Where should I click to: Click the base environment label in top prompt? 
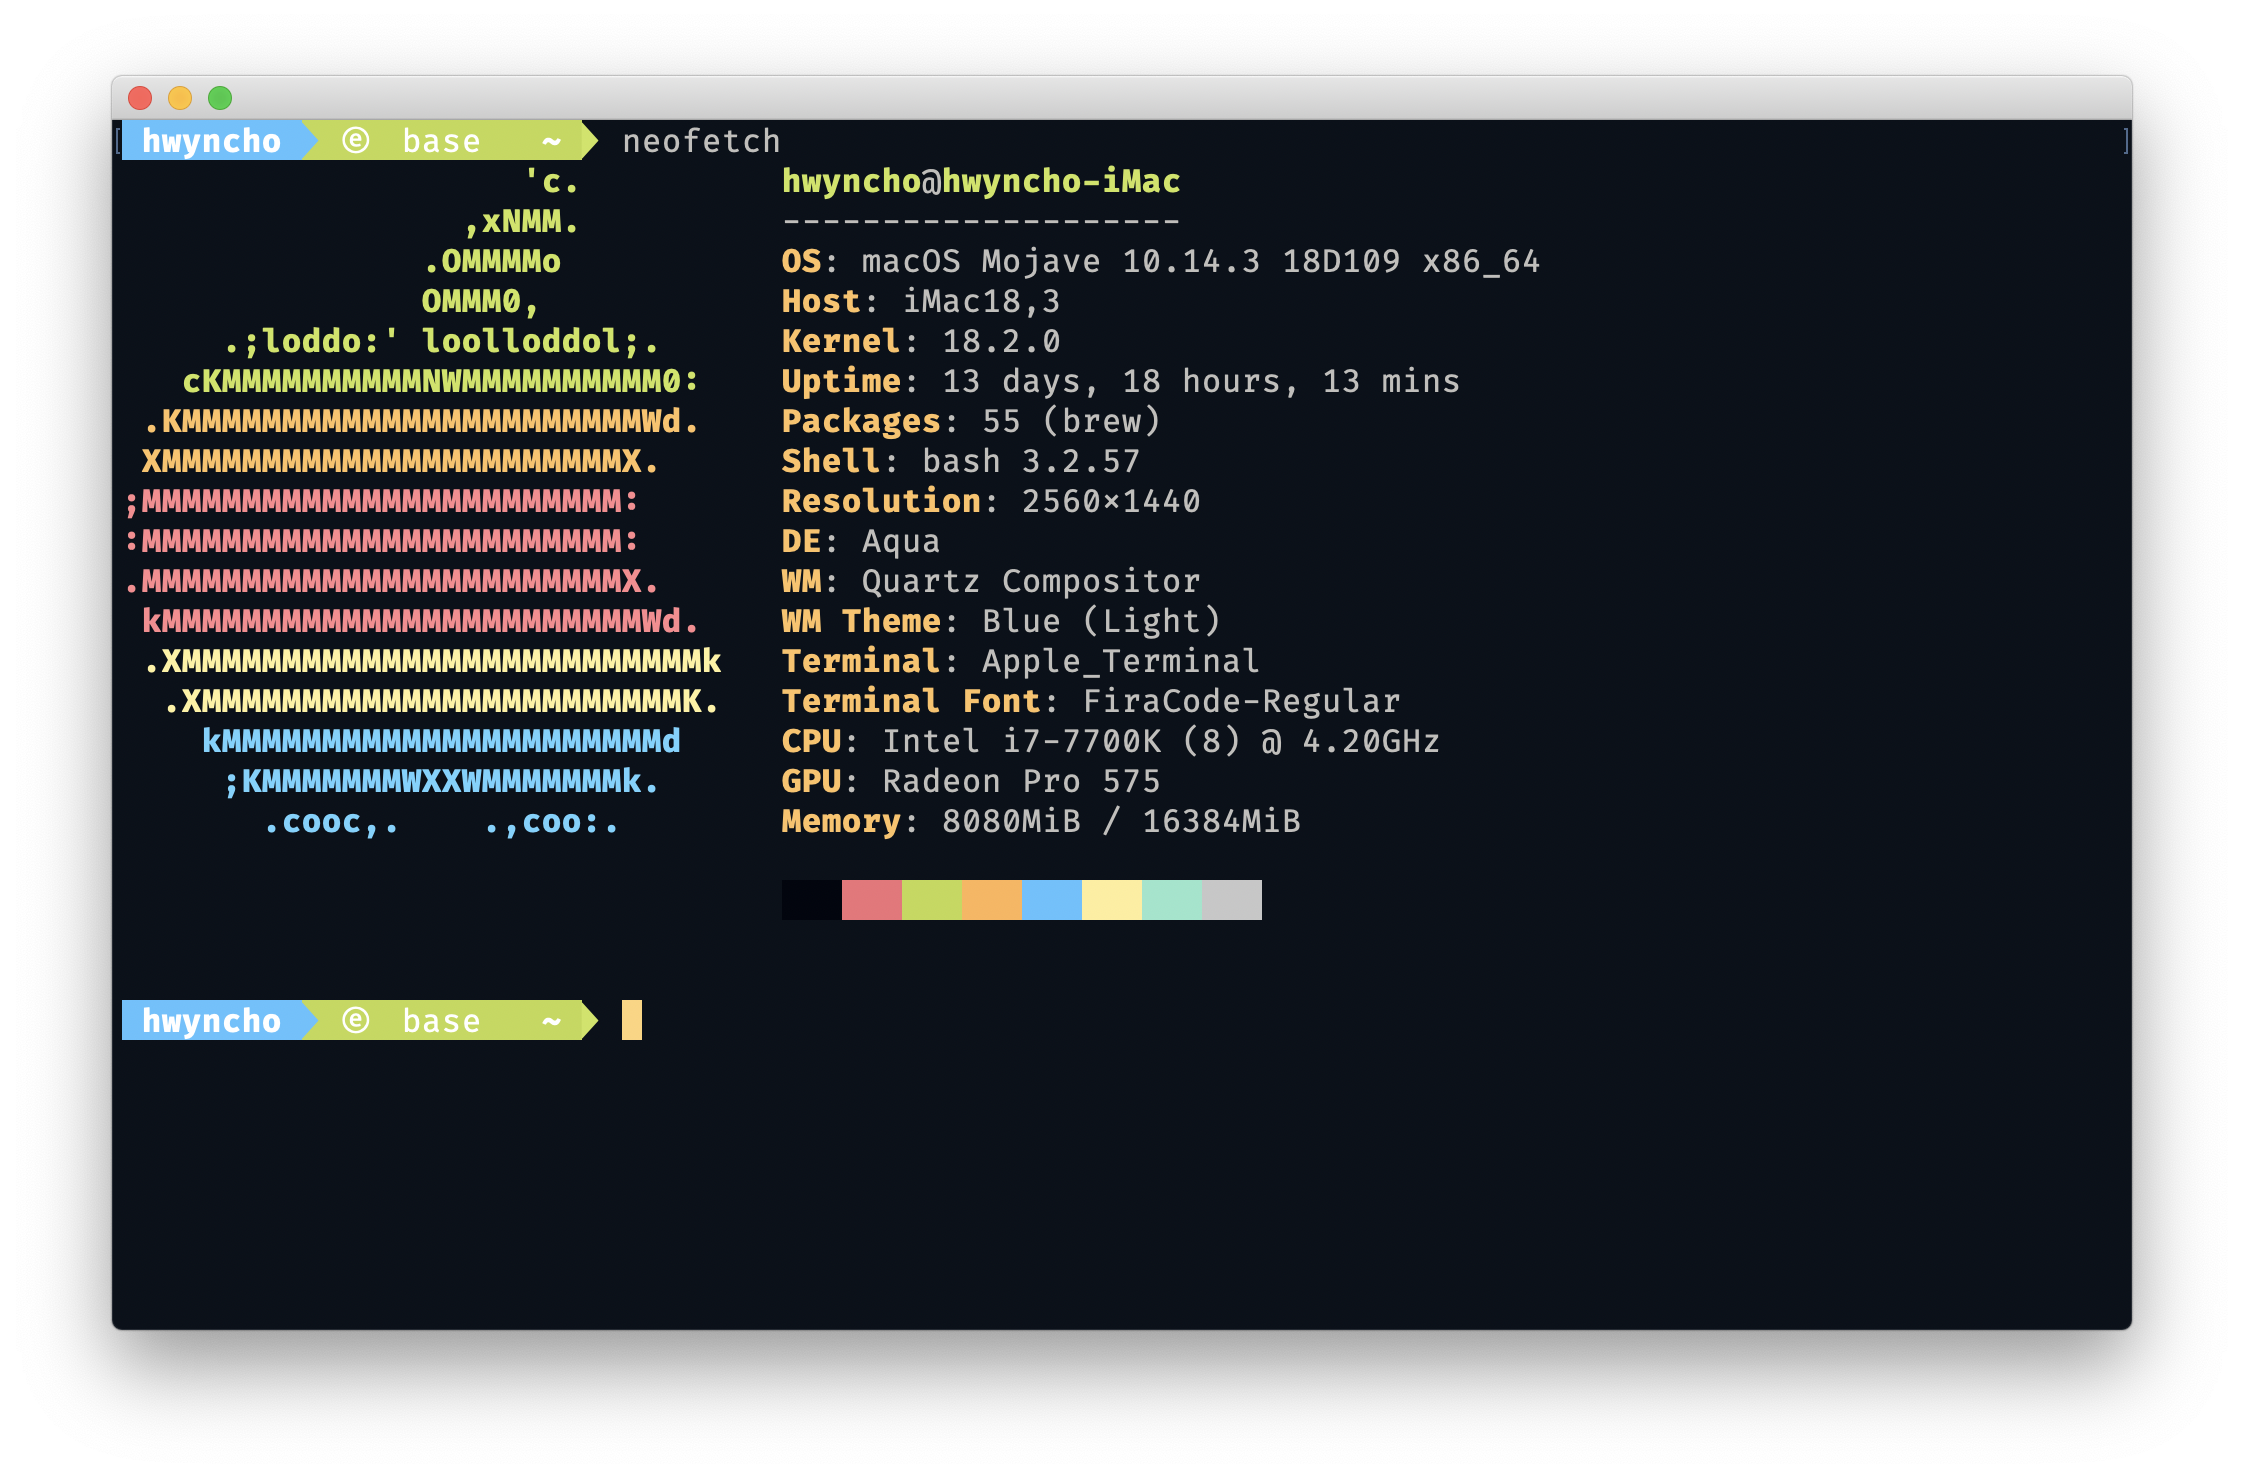point(441,141)
